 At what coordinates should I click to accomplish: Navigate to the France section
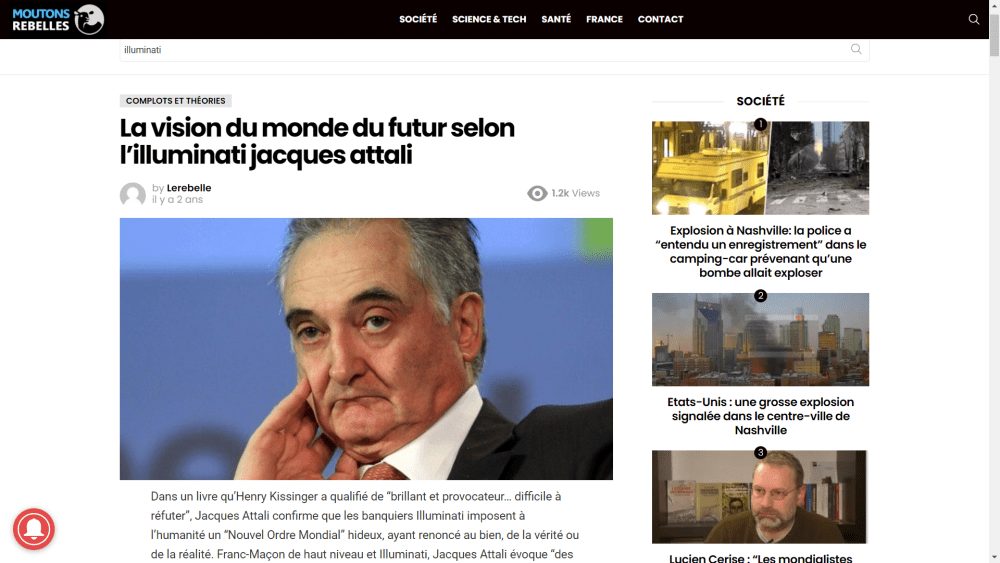604,19
